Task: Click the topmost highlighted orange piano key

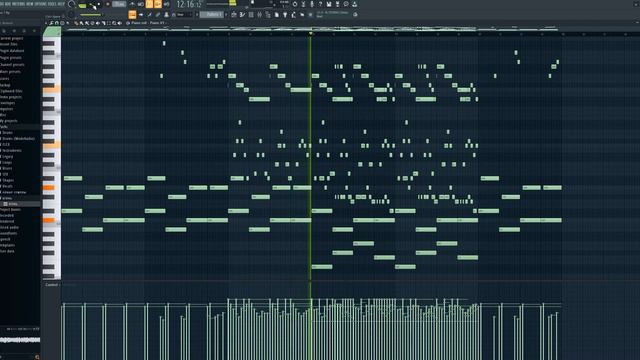Action: [52, 89]
